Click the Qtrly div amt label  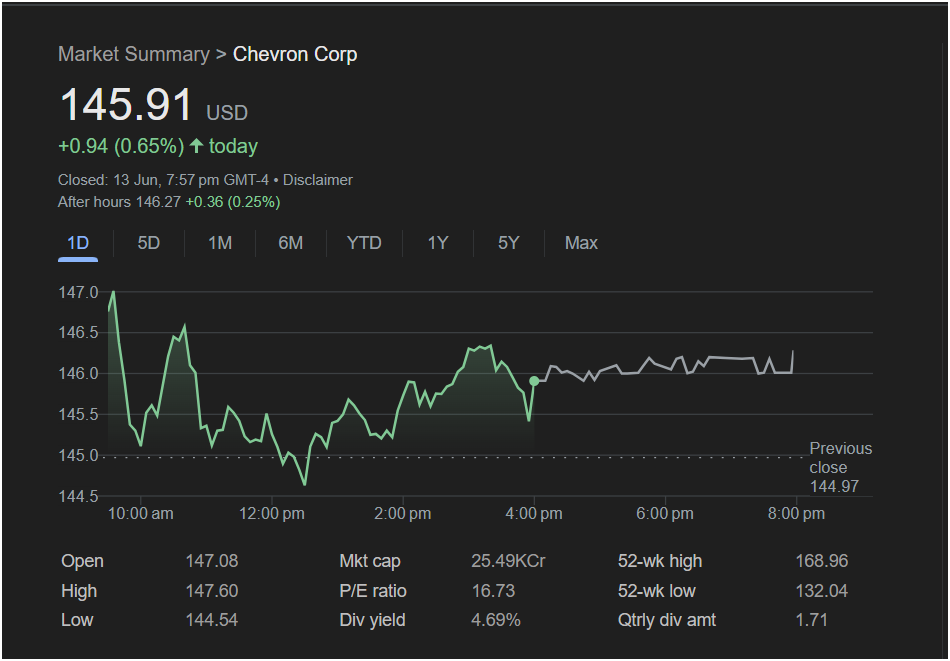point(667,620)
